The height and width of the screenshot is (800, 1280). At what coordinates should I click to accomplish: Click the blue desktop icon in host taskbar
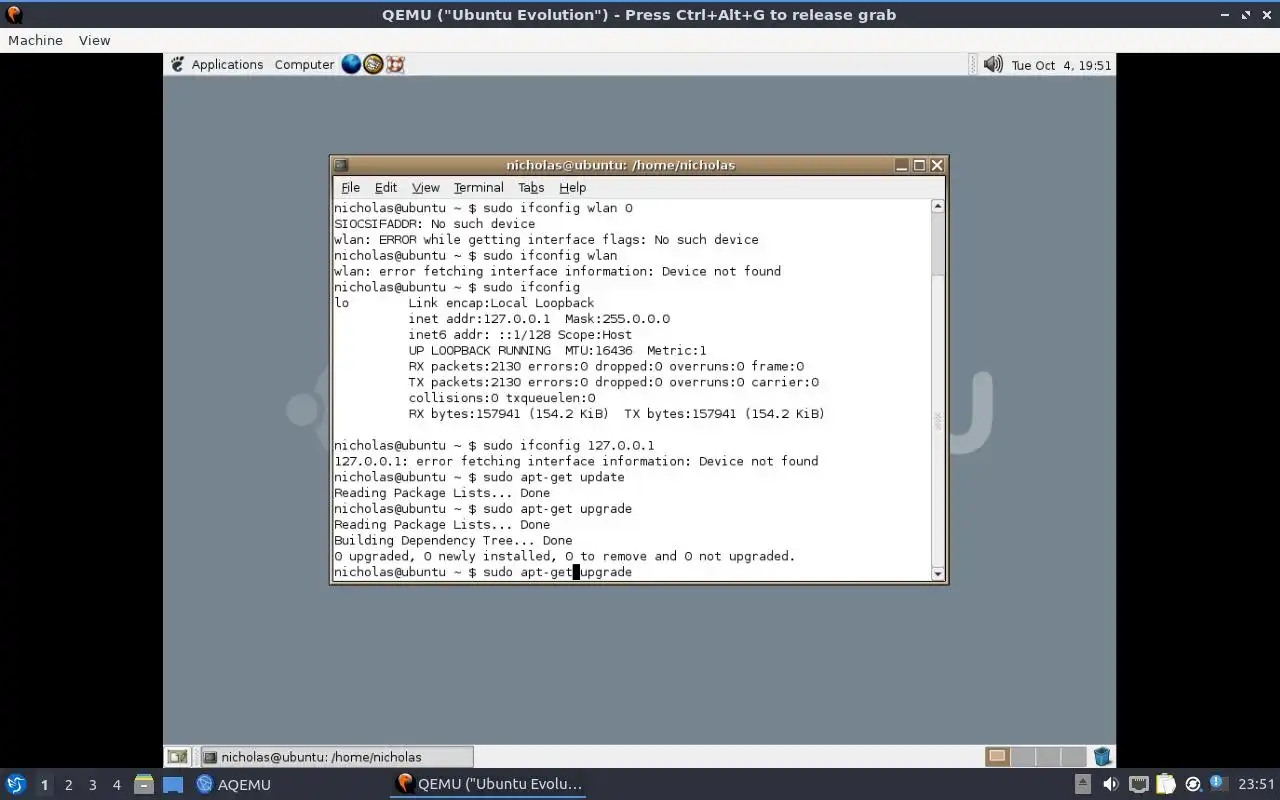click(x=173, y=784)
